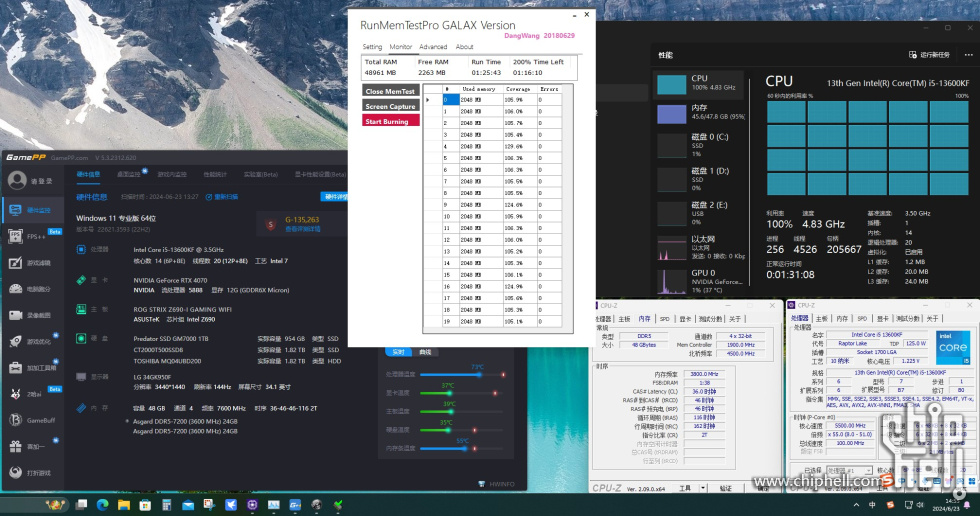
Task: Open GamePP hardware monitoring sidebar item
Action: point(32,210)
